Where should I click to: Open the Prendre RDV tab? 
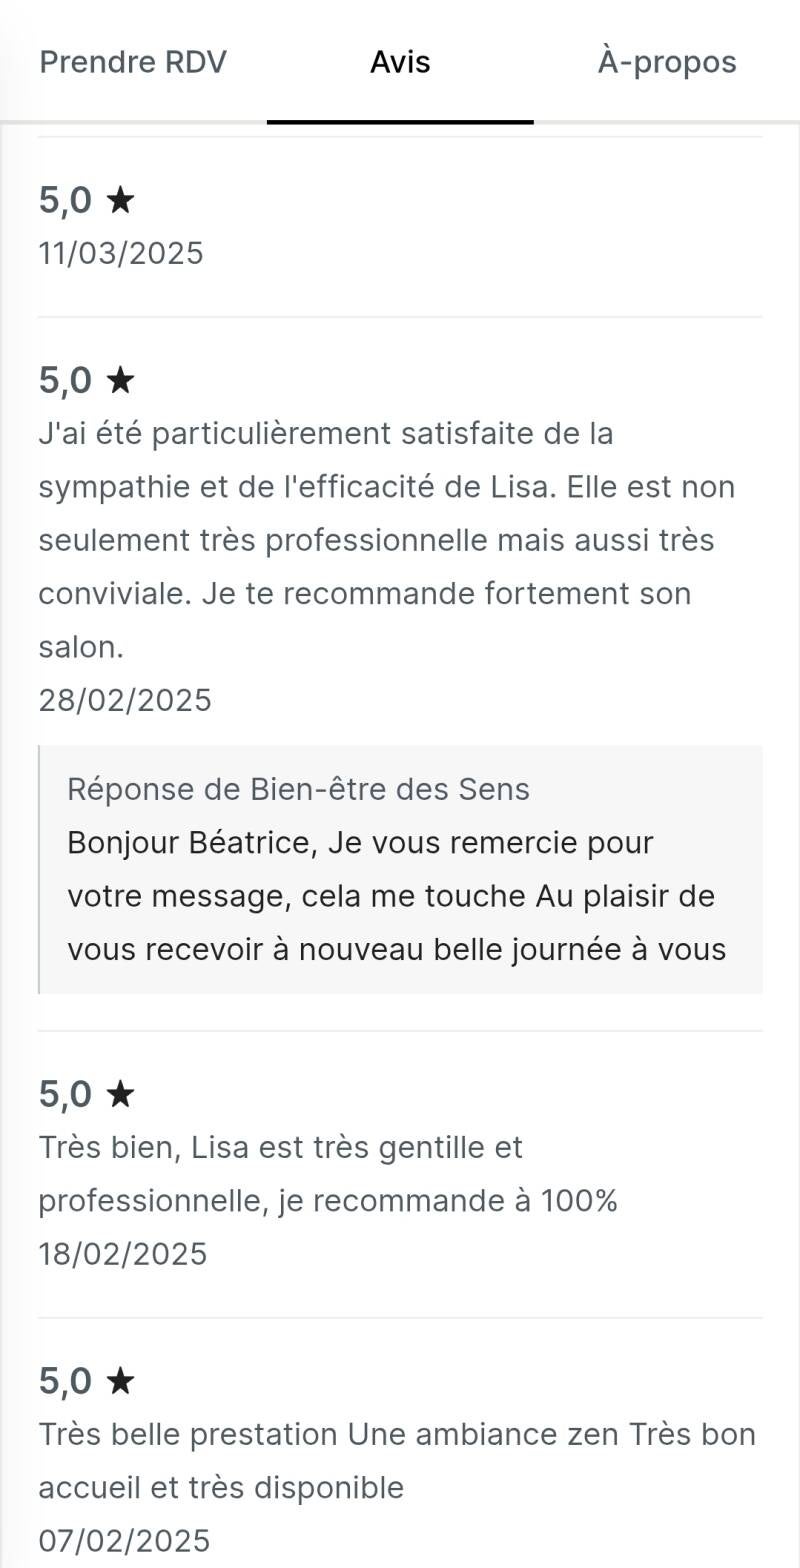tap(133, 62)
